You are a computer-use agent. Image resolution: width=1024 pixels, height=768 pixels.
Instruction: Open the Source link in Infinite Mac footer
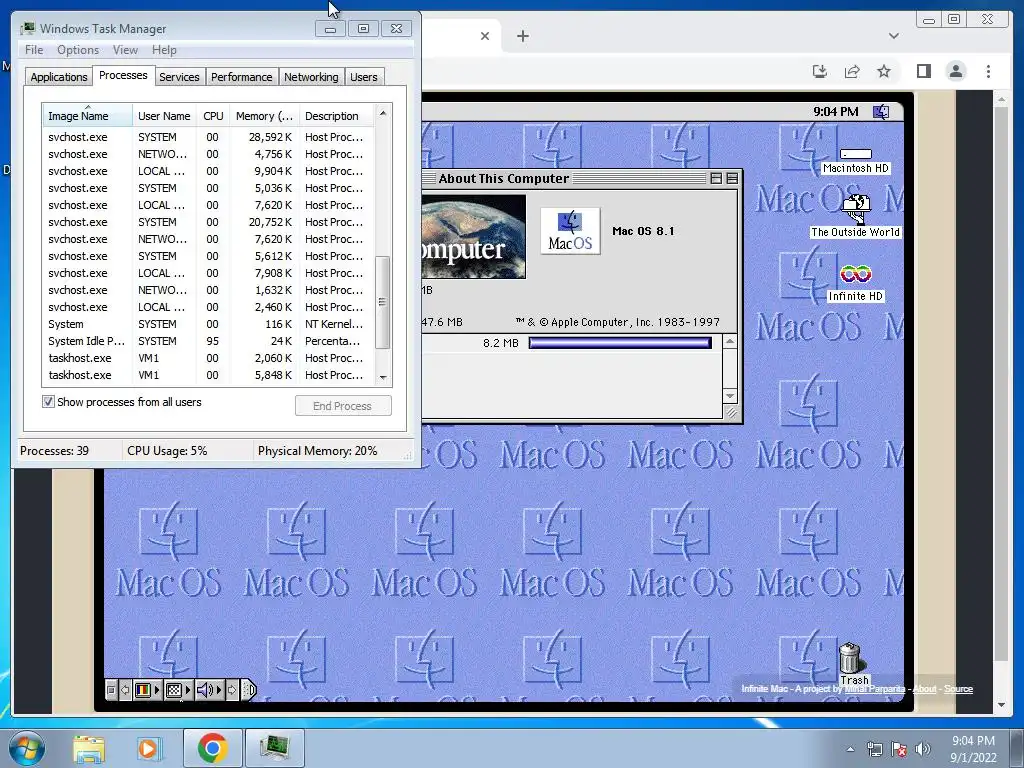pyautogui.click(x=958, y=689)
